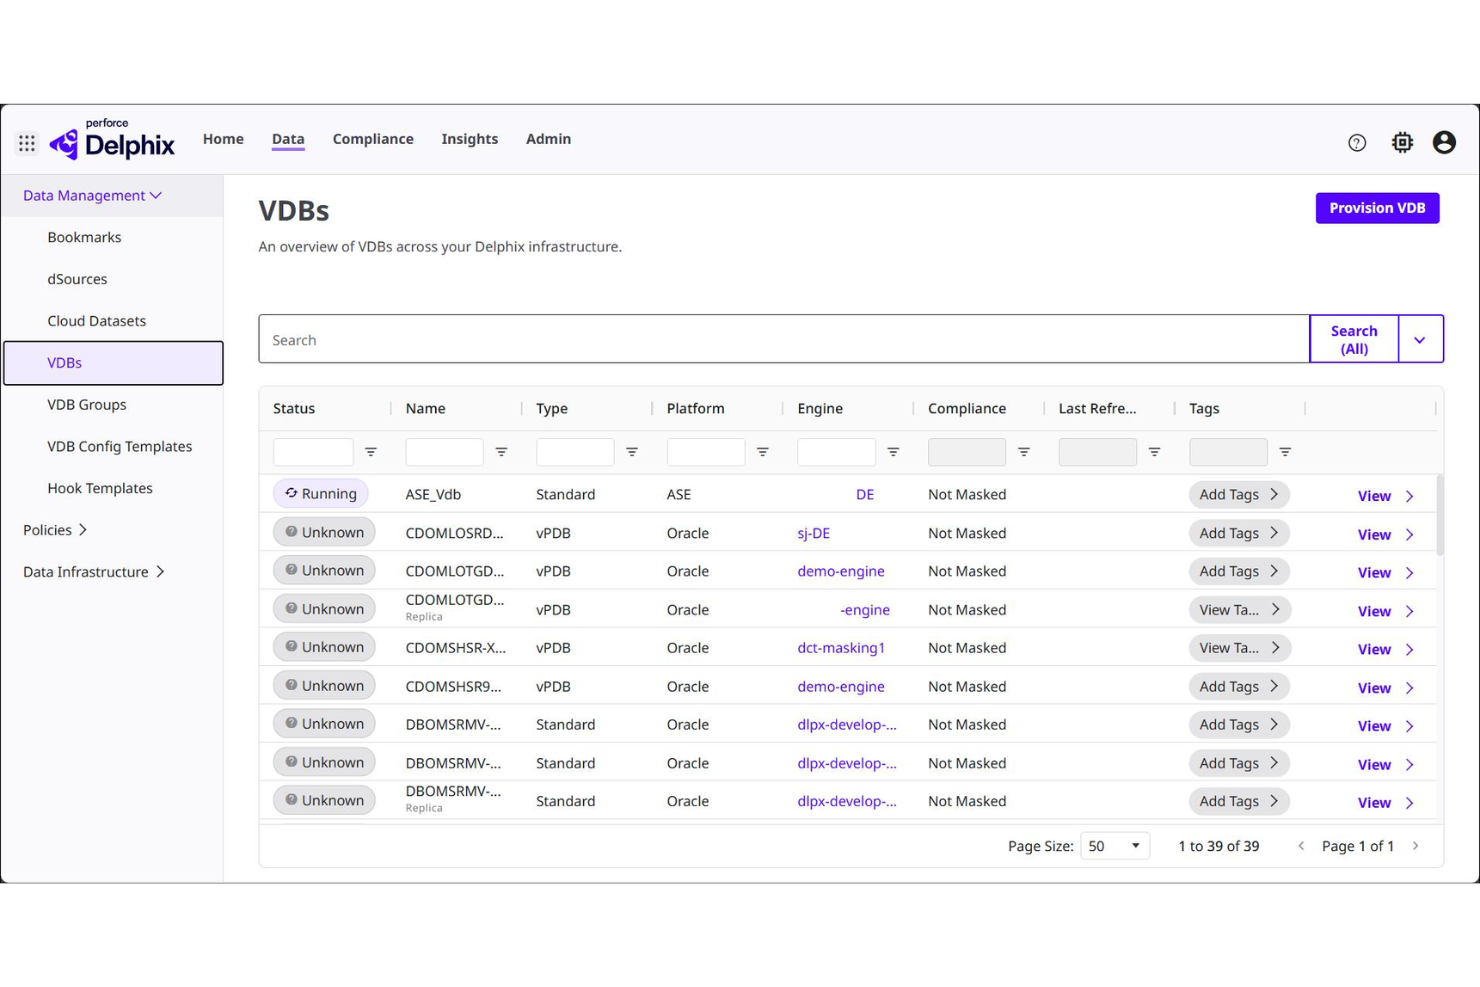View details of the CDOMSHSR-X row
This screenshot has height=987, width=1480.
(1386, 650)
